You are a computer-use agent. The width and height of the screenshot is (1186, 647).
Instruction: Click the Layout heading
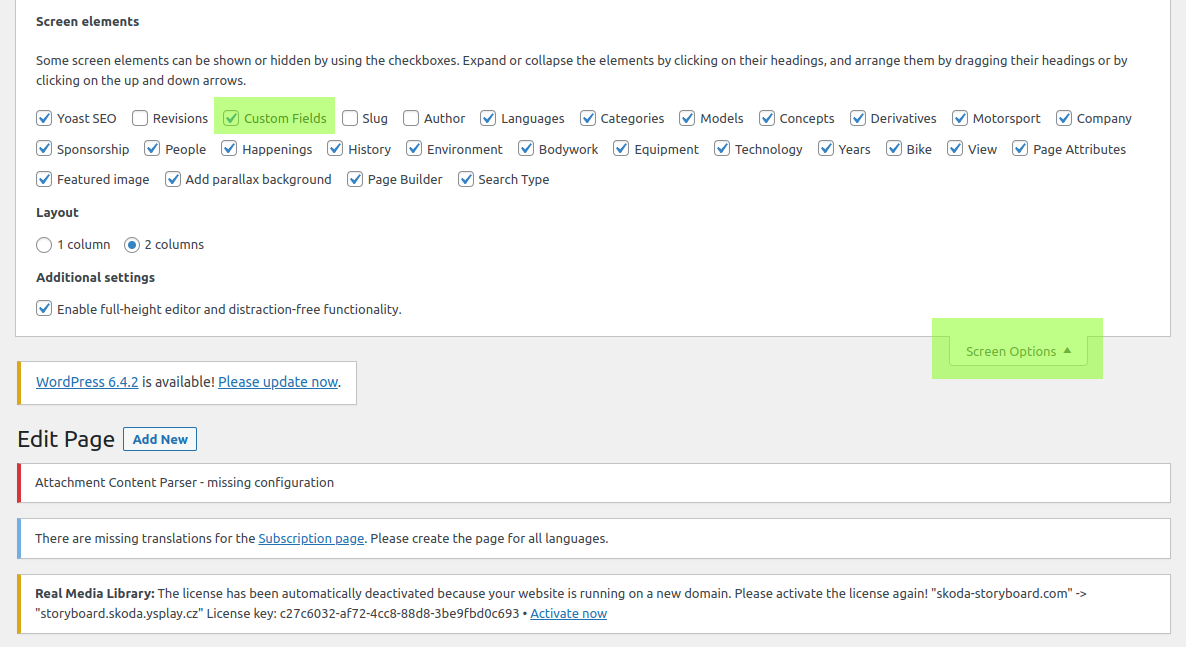[57, 213]
